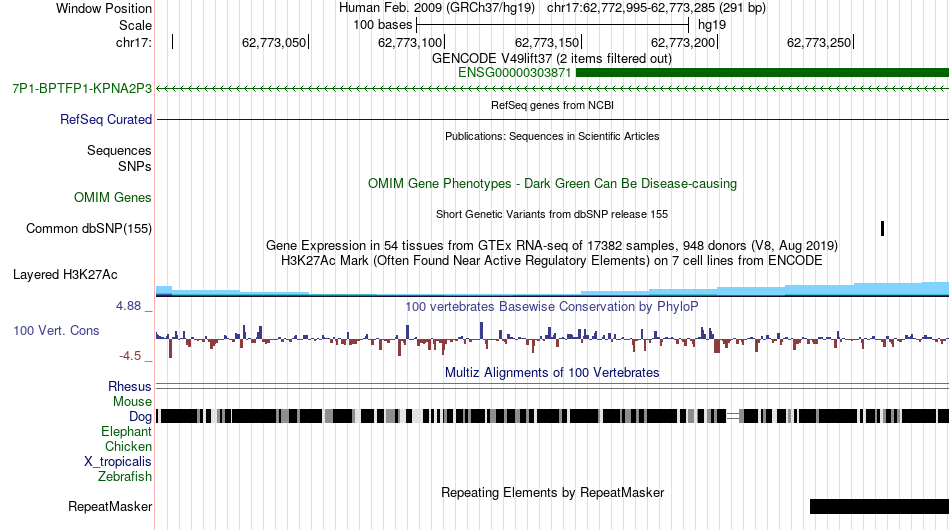
Task: Open Multiz Alignments of 100 Vertebrates title
Action: (x=552, y=373)
